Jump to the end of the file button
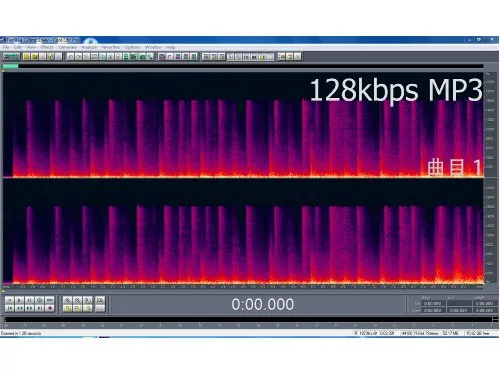500x375 pixels. pyautogui.click(x=39, y=308)
